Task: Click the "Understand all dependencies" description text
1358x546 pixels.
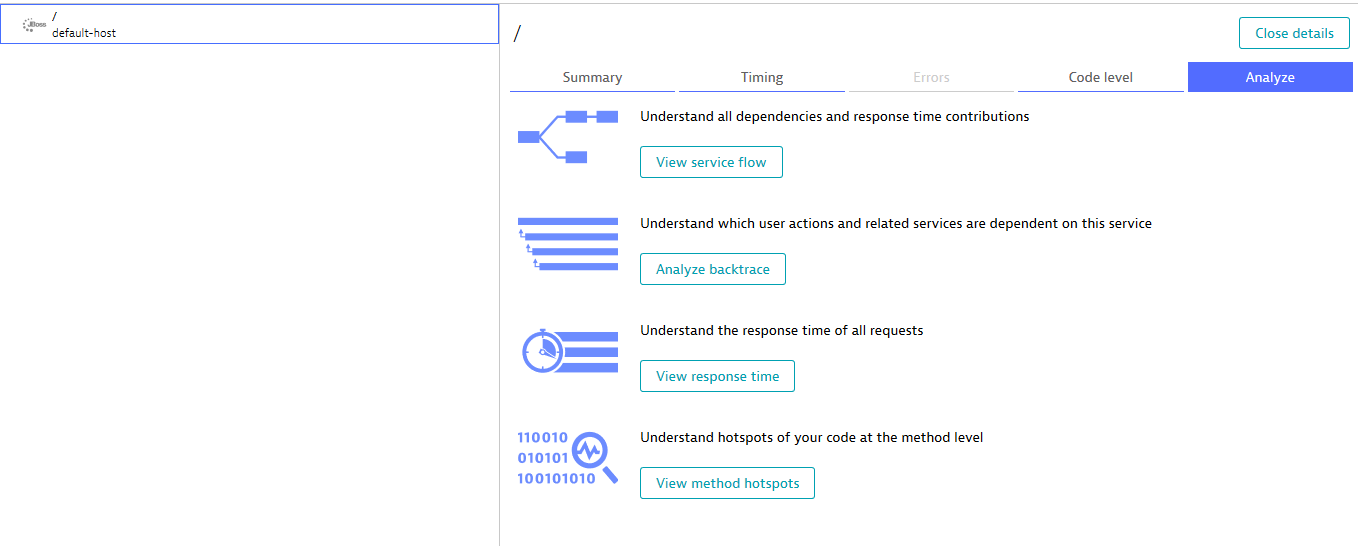Action: tap(834, 116)
